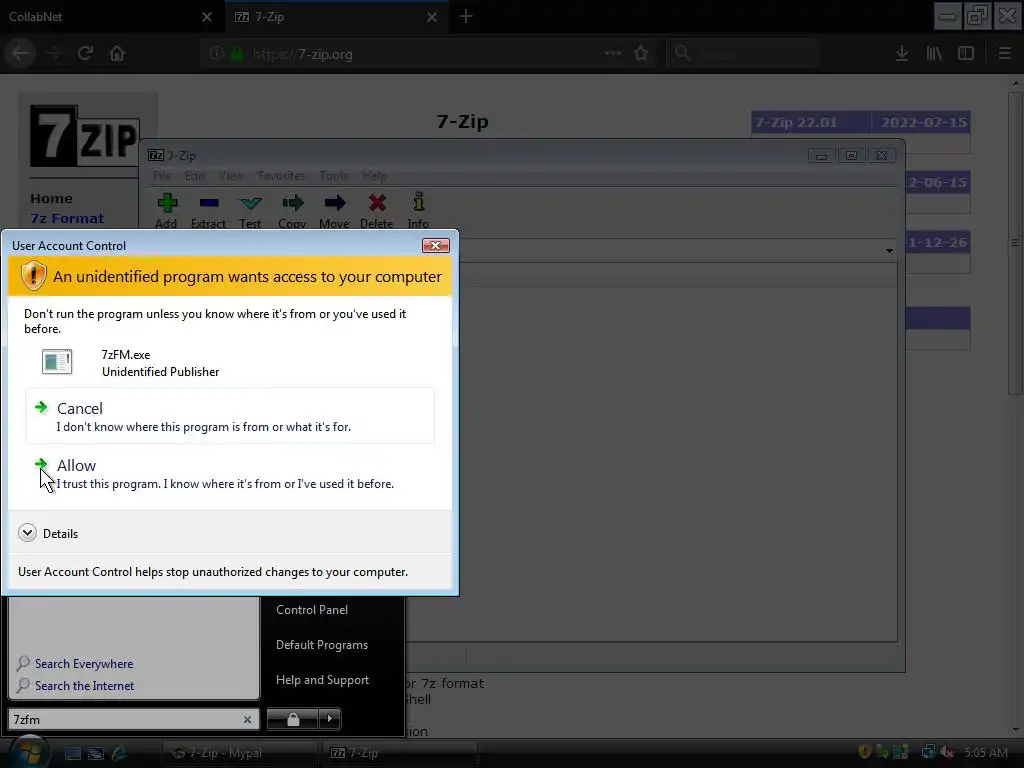Click the 7-Zip 22.01 table cell
The height and width of the screenshot is (768, 1024).
click(810, 122)
